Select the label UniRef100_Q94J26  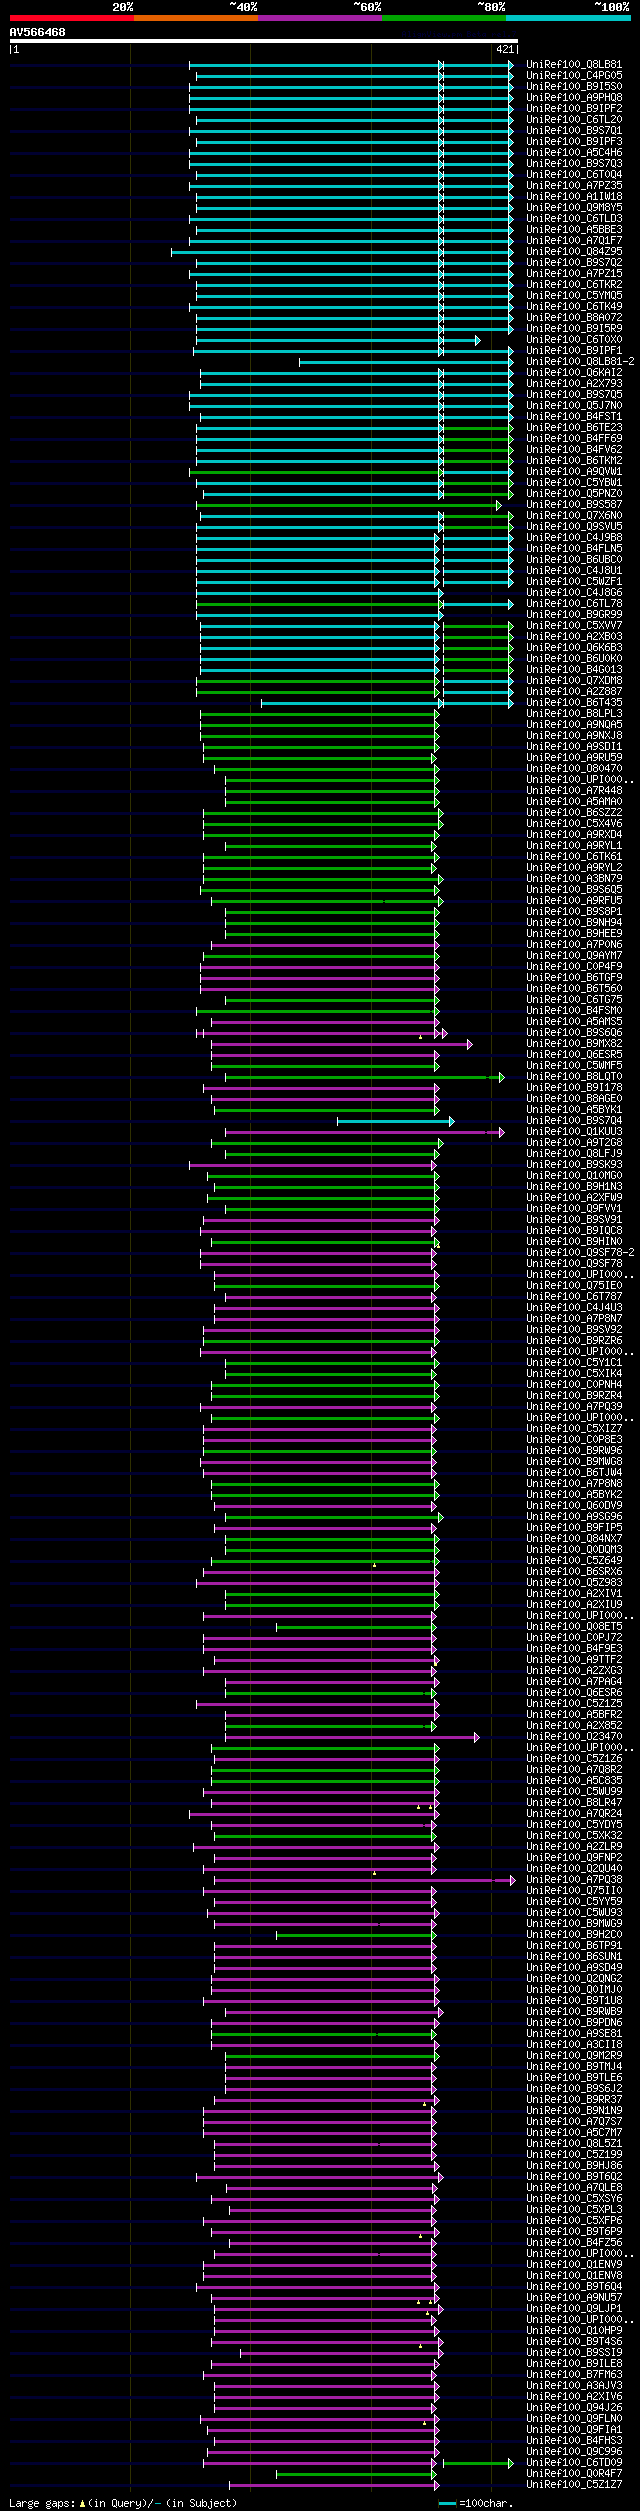pyautogui.click(x=574, y=2407)
